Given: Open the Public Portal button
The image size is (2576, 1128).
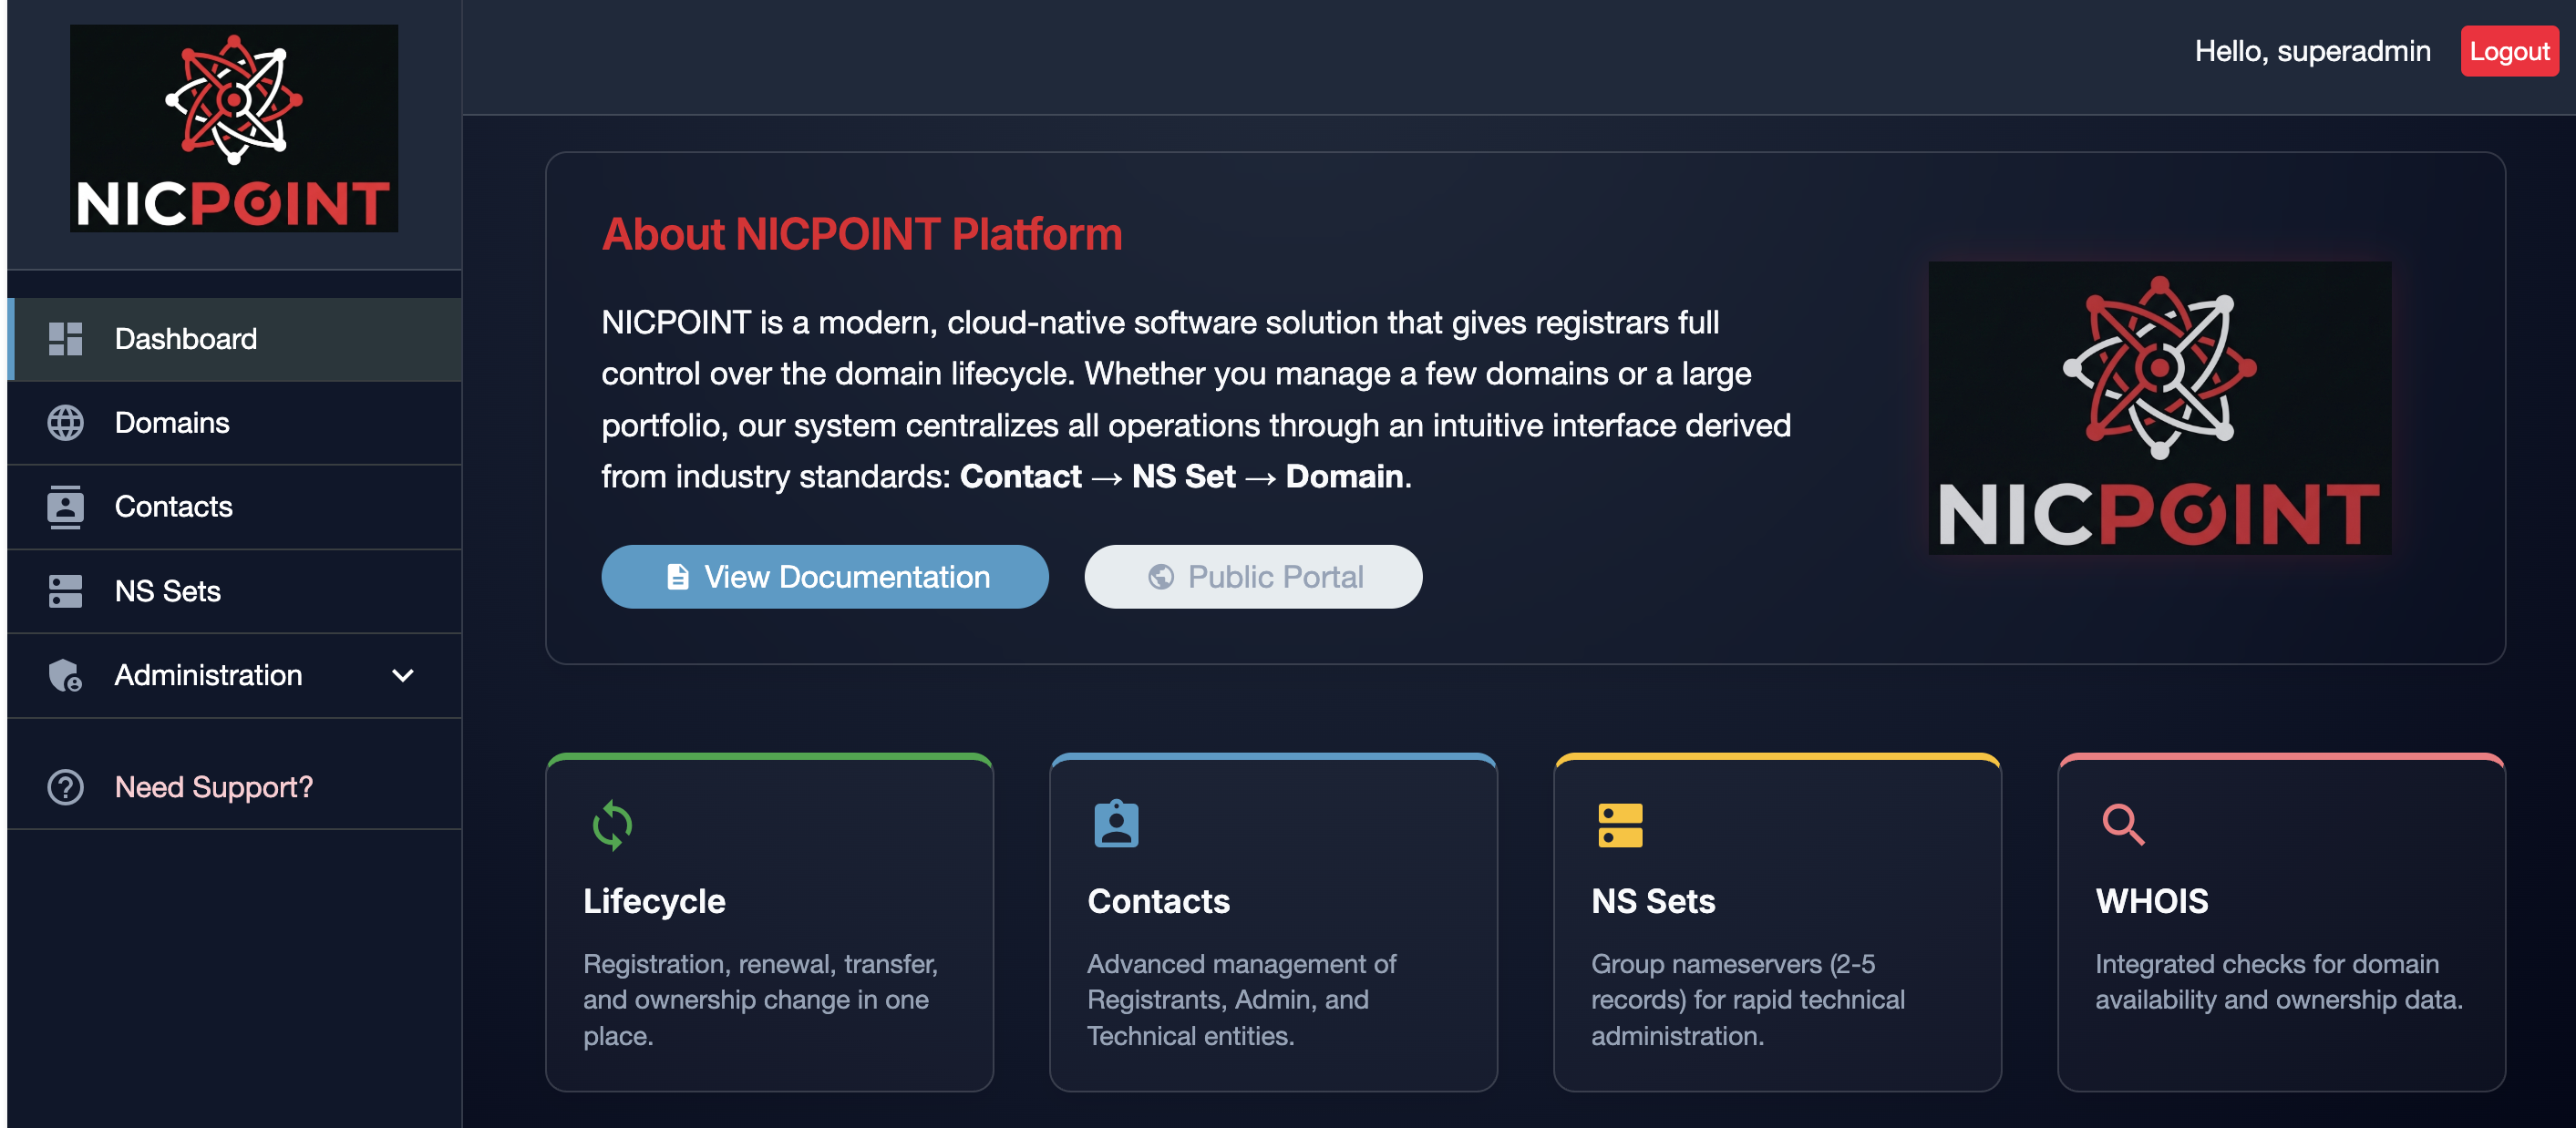Looking at the screenshot, I should 1252,577.
